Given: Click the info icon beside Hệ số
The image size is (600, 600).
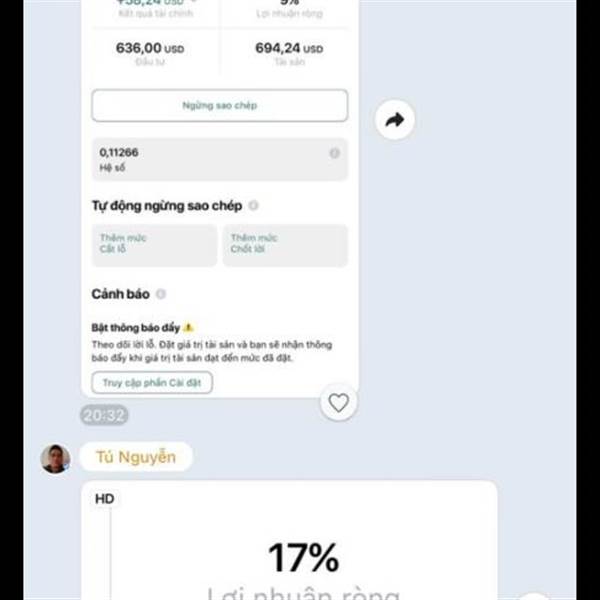Looking at the screenshot, I should [x=334, y=153].
